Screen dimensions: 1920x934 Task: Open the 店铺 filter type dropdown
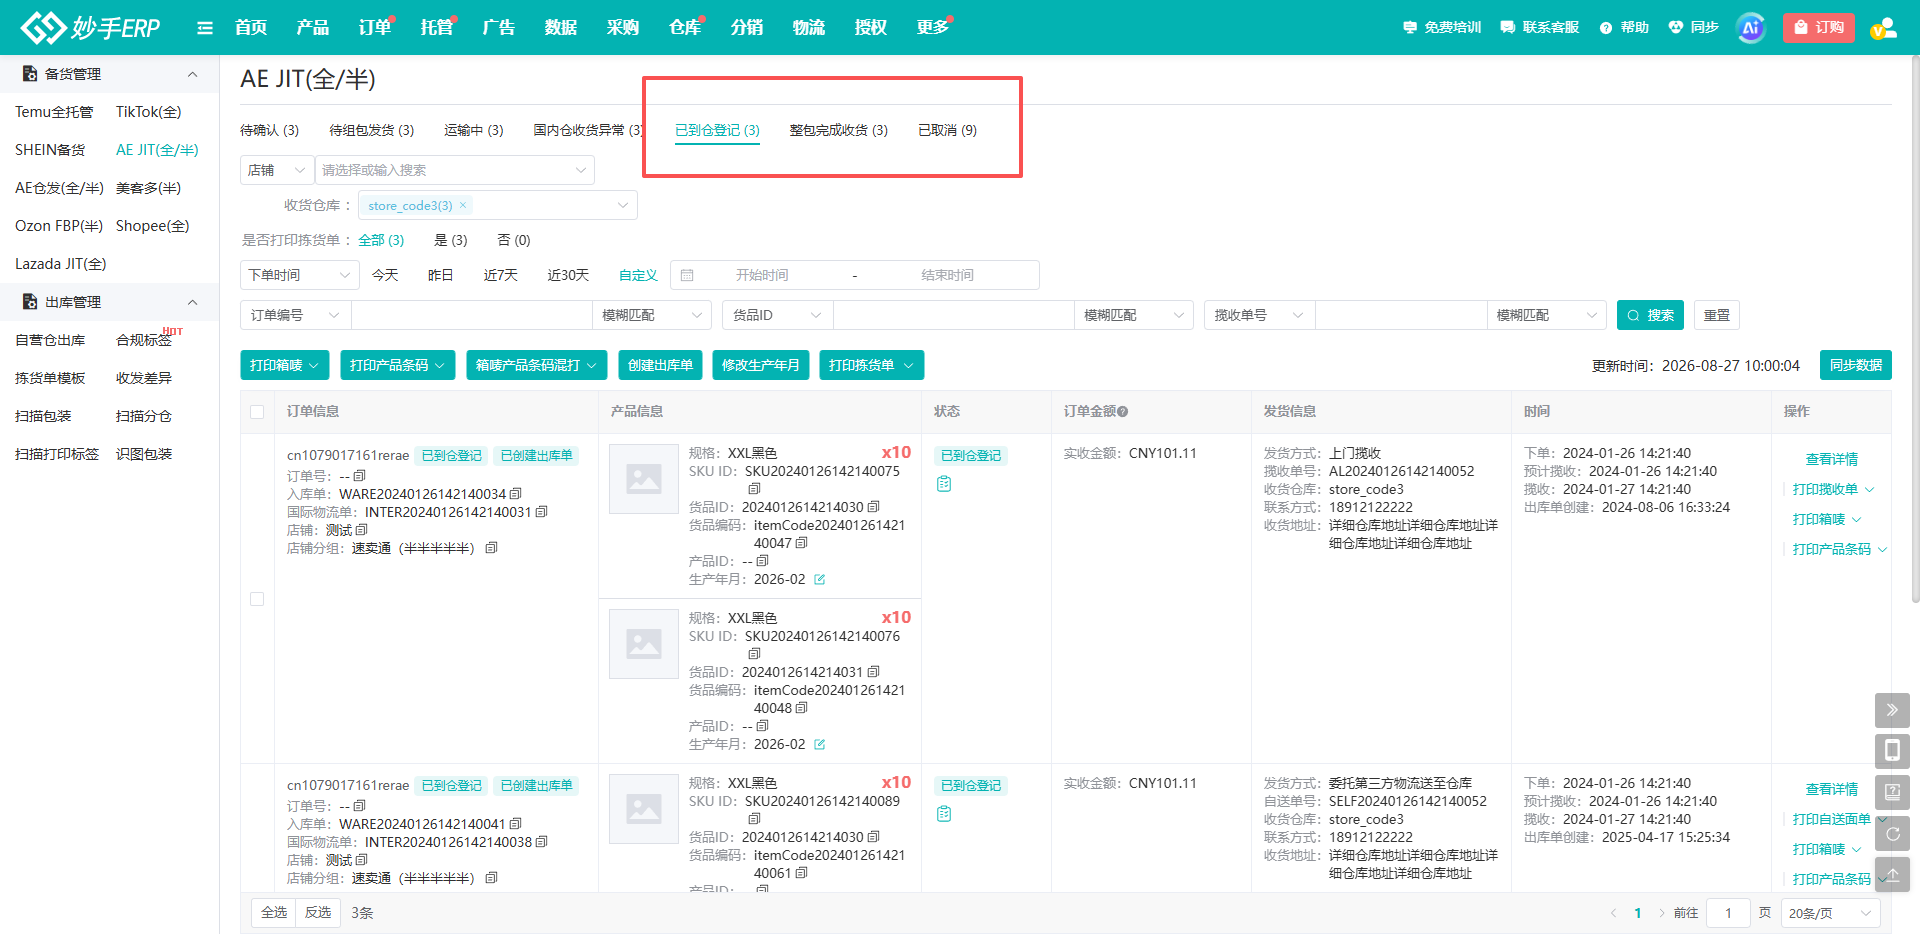[x=277, y=170]
